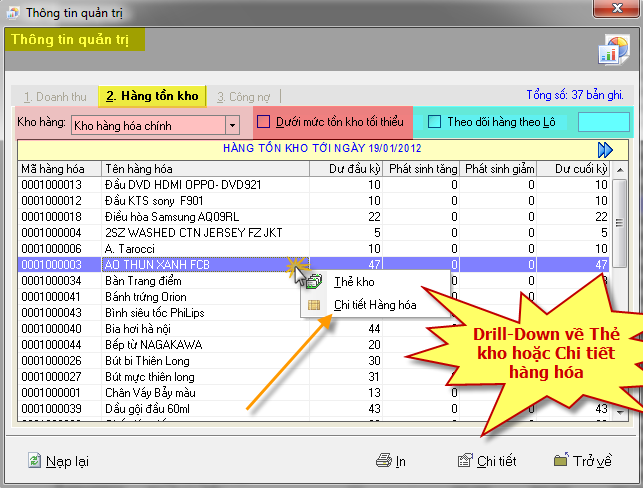Choose Thẻ kho from context menu
Screen dimensions: 643x488
(x=354, y=282)
